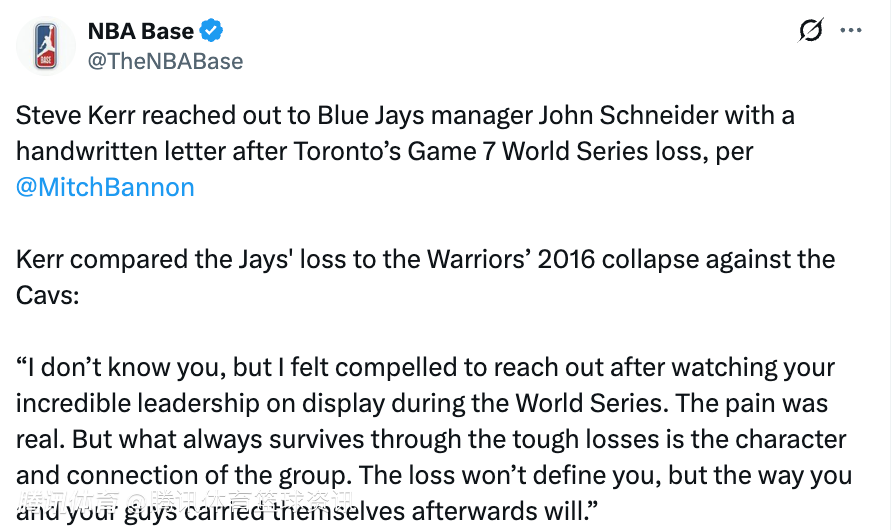This screenshot has width=896, height=530.
Task: Click 'The loss won't define you' text
Action: point(540,475)
